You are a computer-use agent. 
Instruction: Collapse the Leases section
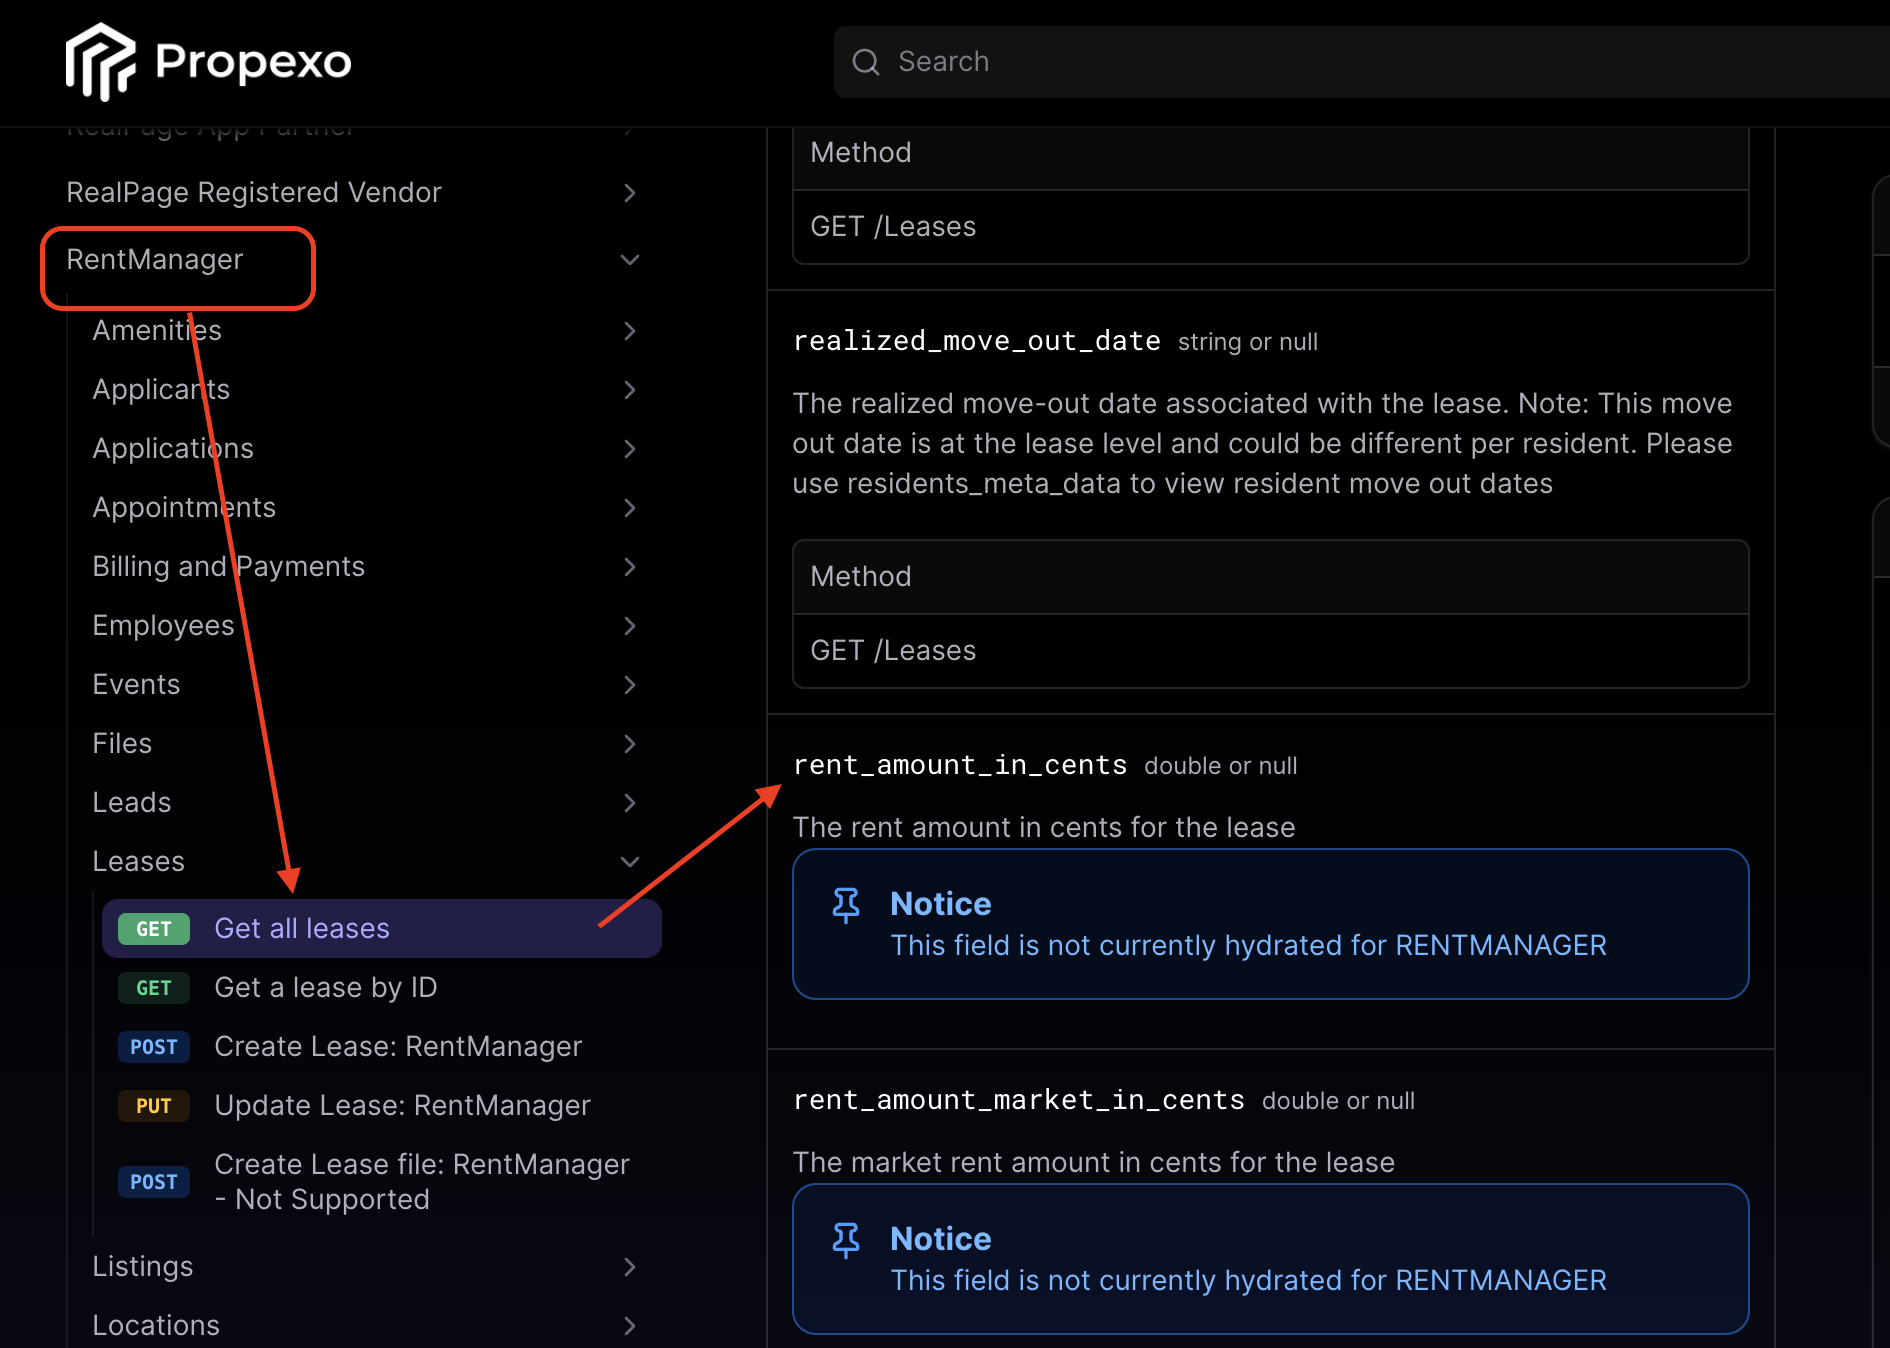(630, 861)
